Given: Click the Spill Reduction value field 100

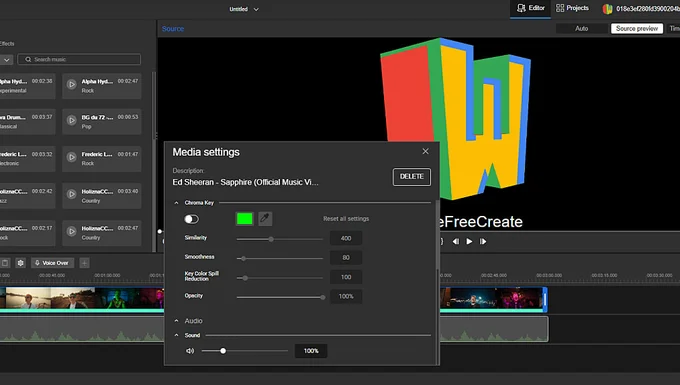Looking at the screenshot, I should pyautogui.click(x=346, y=277).
